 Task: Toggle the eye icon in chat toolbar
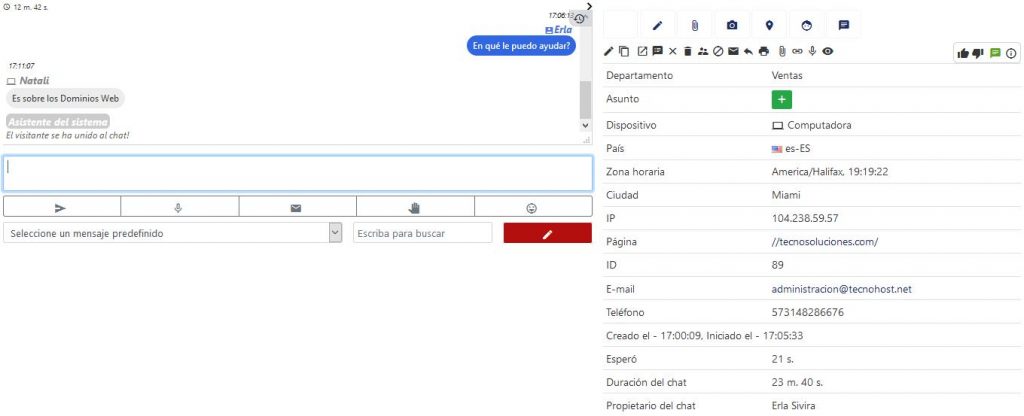[828, 51]
